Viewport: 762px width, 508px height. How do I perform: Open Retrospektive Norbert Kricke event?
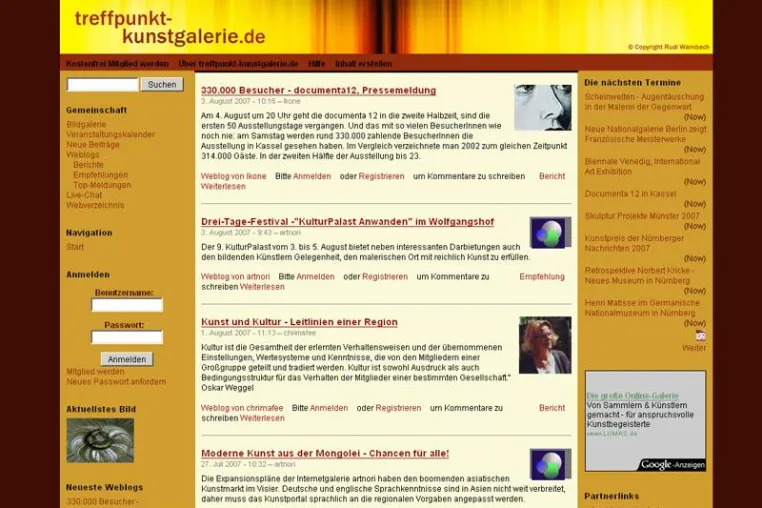pyautogui.click(x=639, y=276)
